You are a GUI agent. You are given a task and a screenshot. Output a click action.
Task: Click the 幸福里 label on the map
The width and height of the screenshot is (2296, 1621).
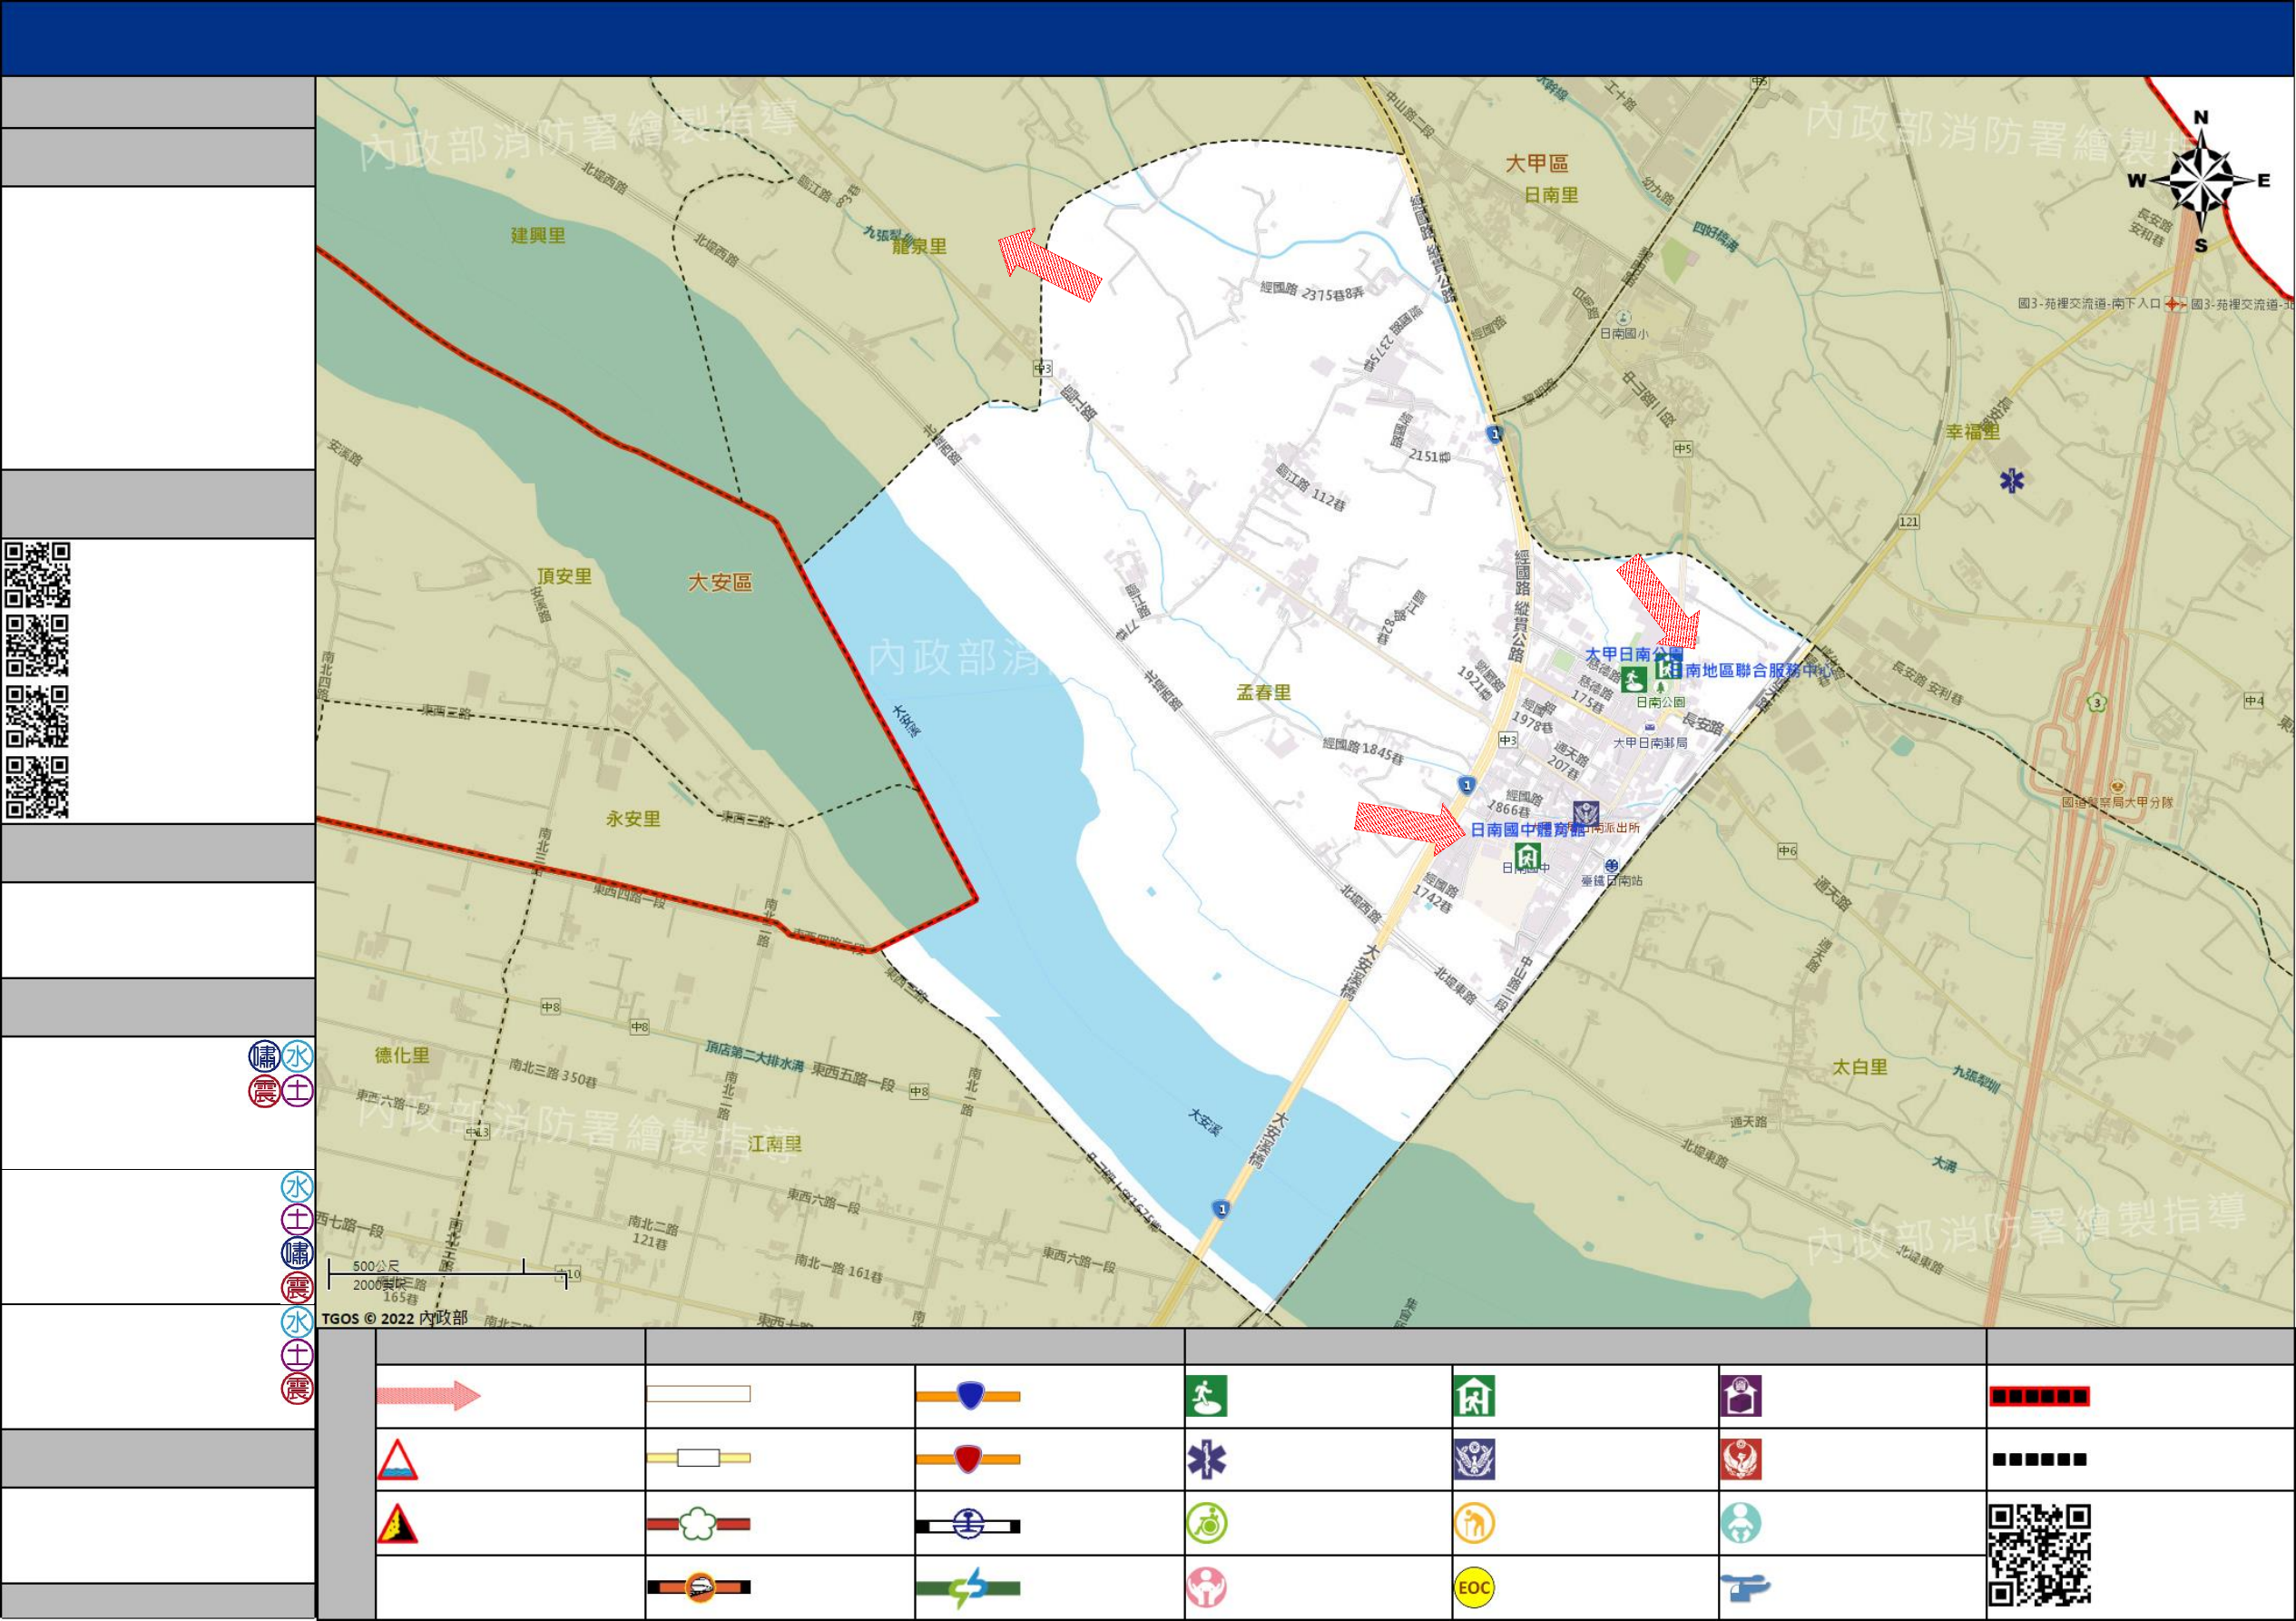[x=1973, y=431]
